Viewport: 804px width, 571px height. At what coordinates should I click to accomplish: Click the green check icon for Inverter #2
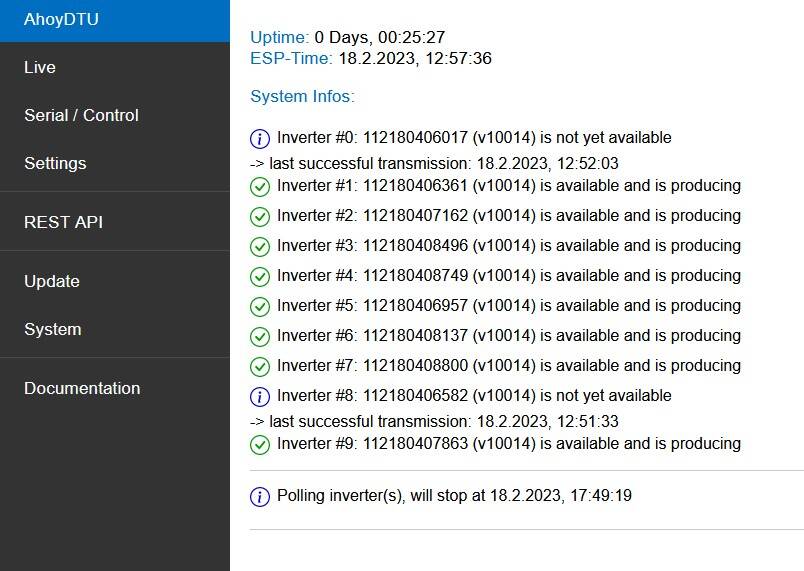pyautogui.click(x=260, y=217)
